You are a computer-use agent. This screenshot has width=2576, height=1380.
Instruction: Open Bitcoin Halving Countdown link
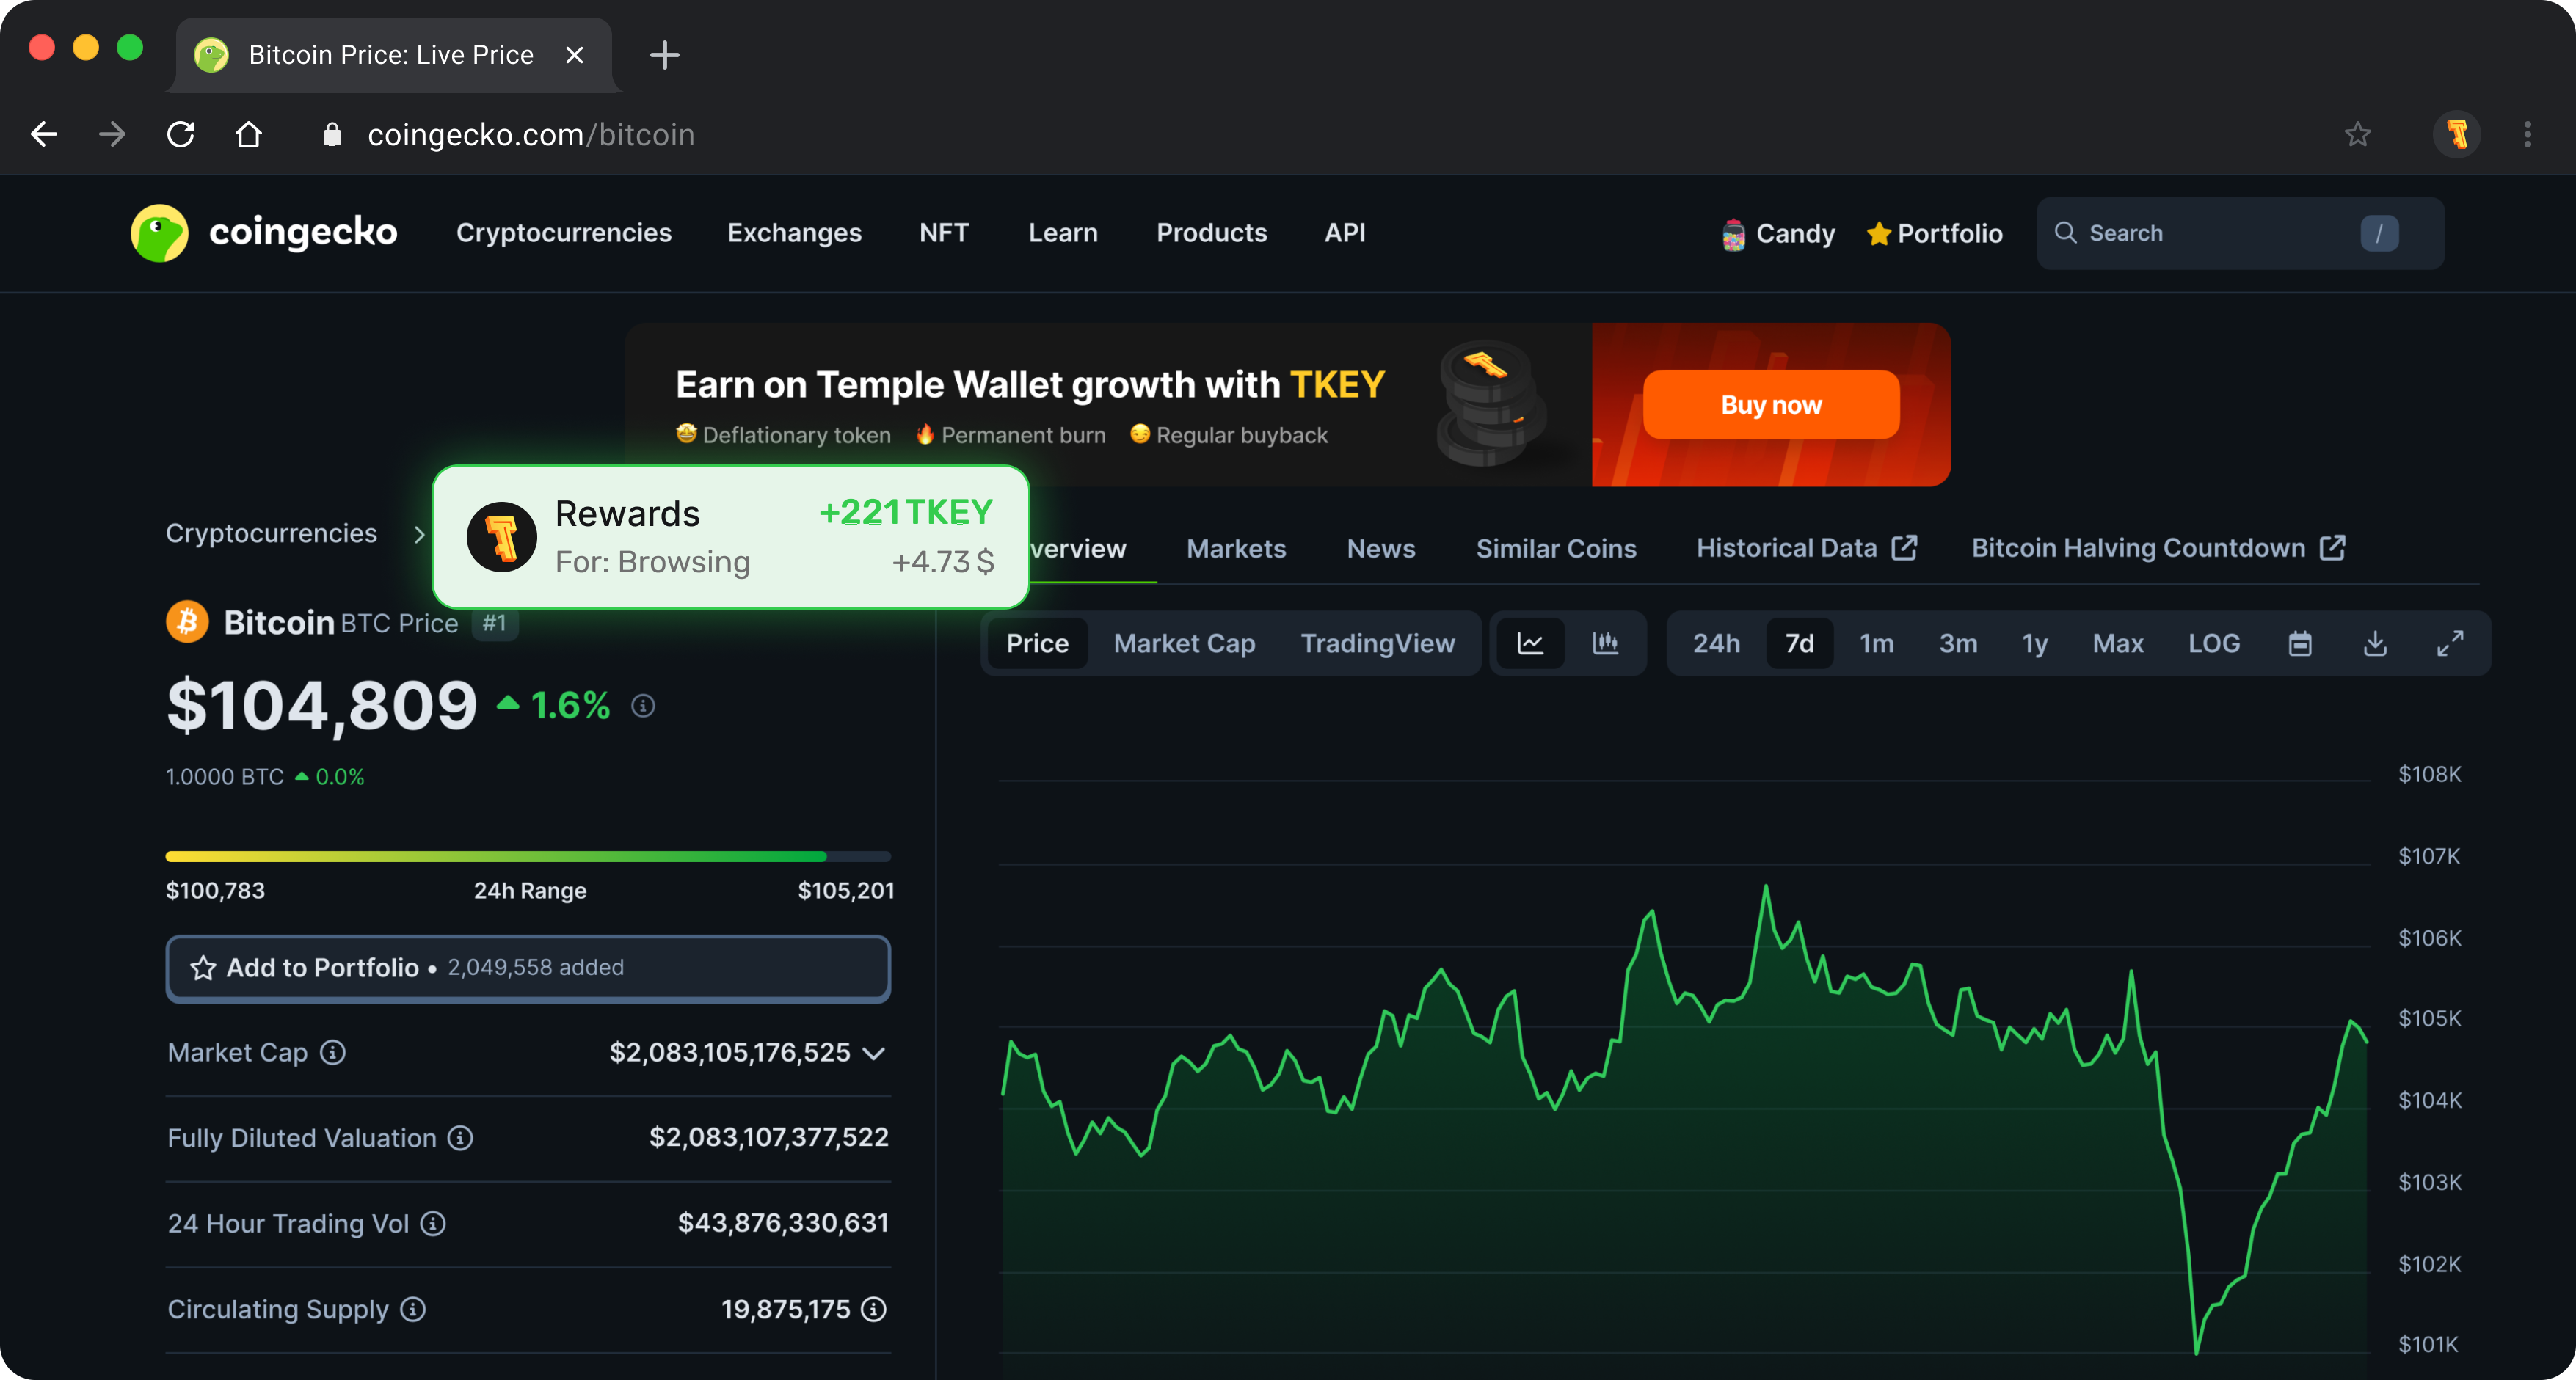[2158, 548]
